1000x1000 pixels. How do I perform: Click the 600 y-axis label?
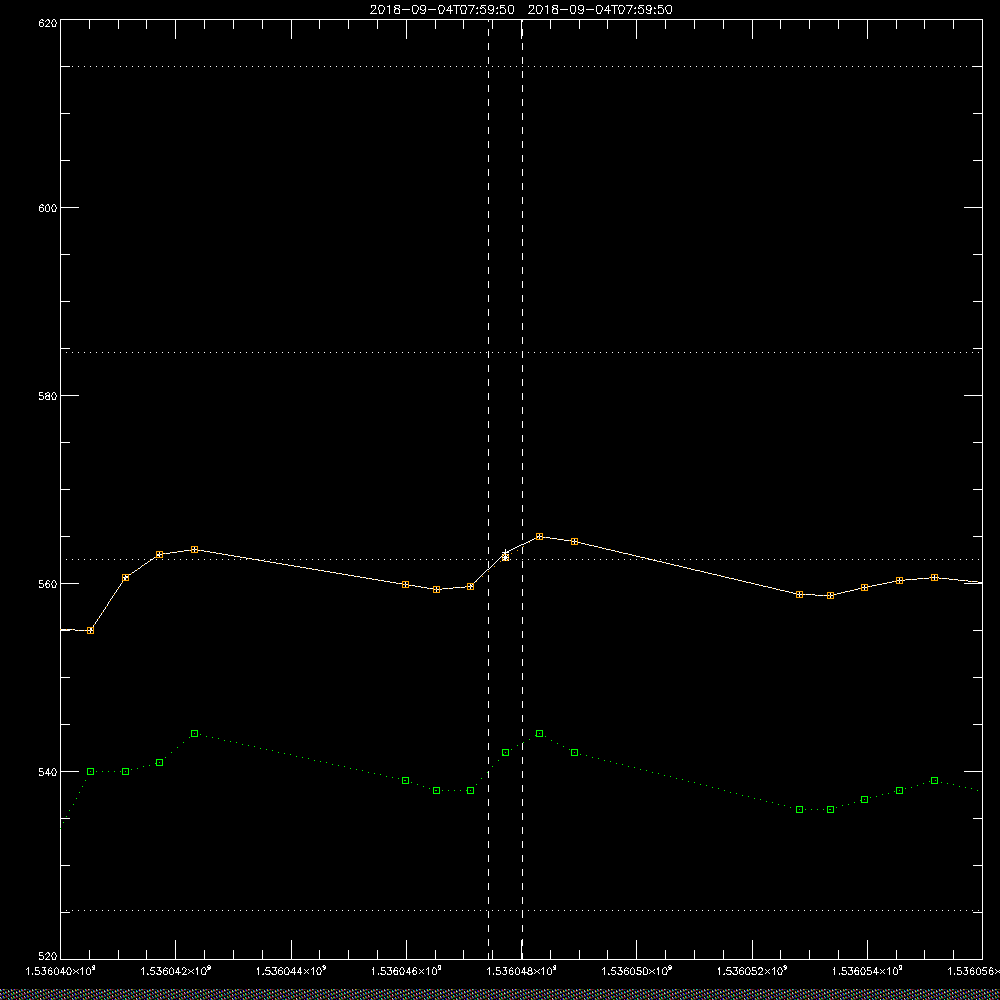48,208
